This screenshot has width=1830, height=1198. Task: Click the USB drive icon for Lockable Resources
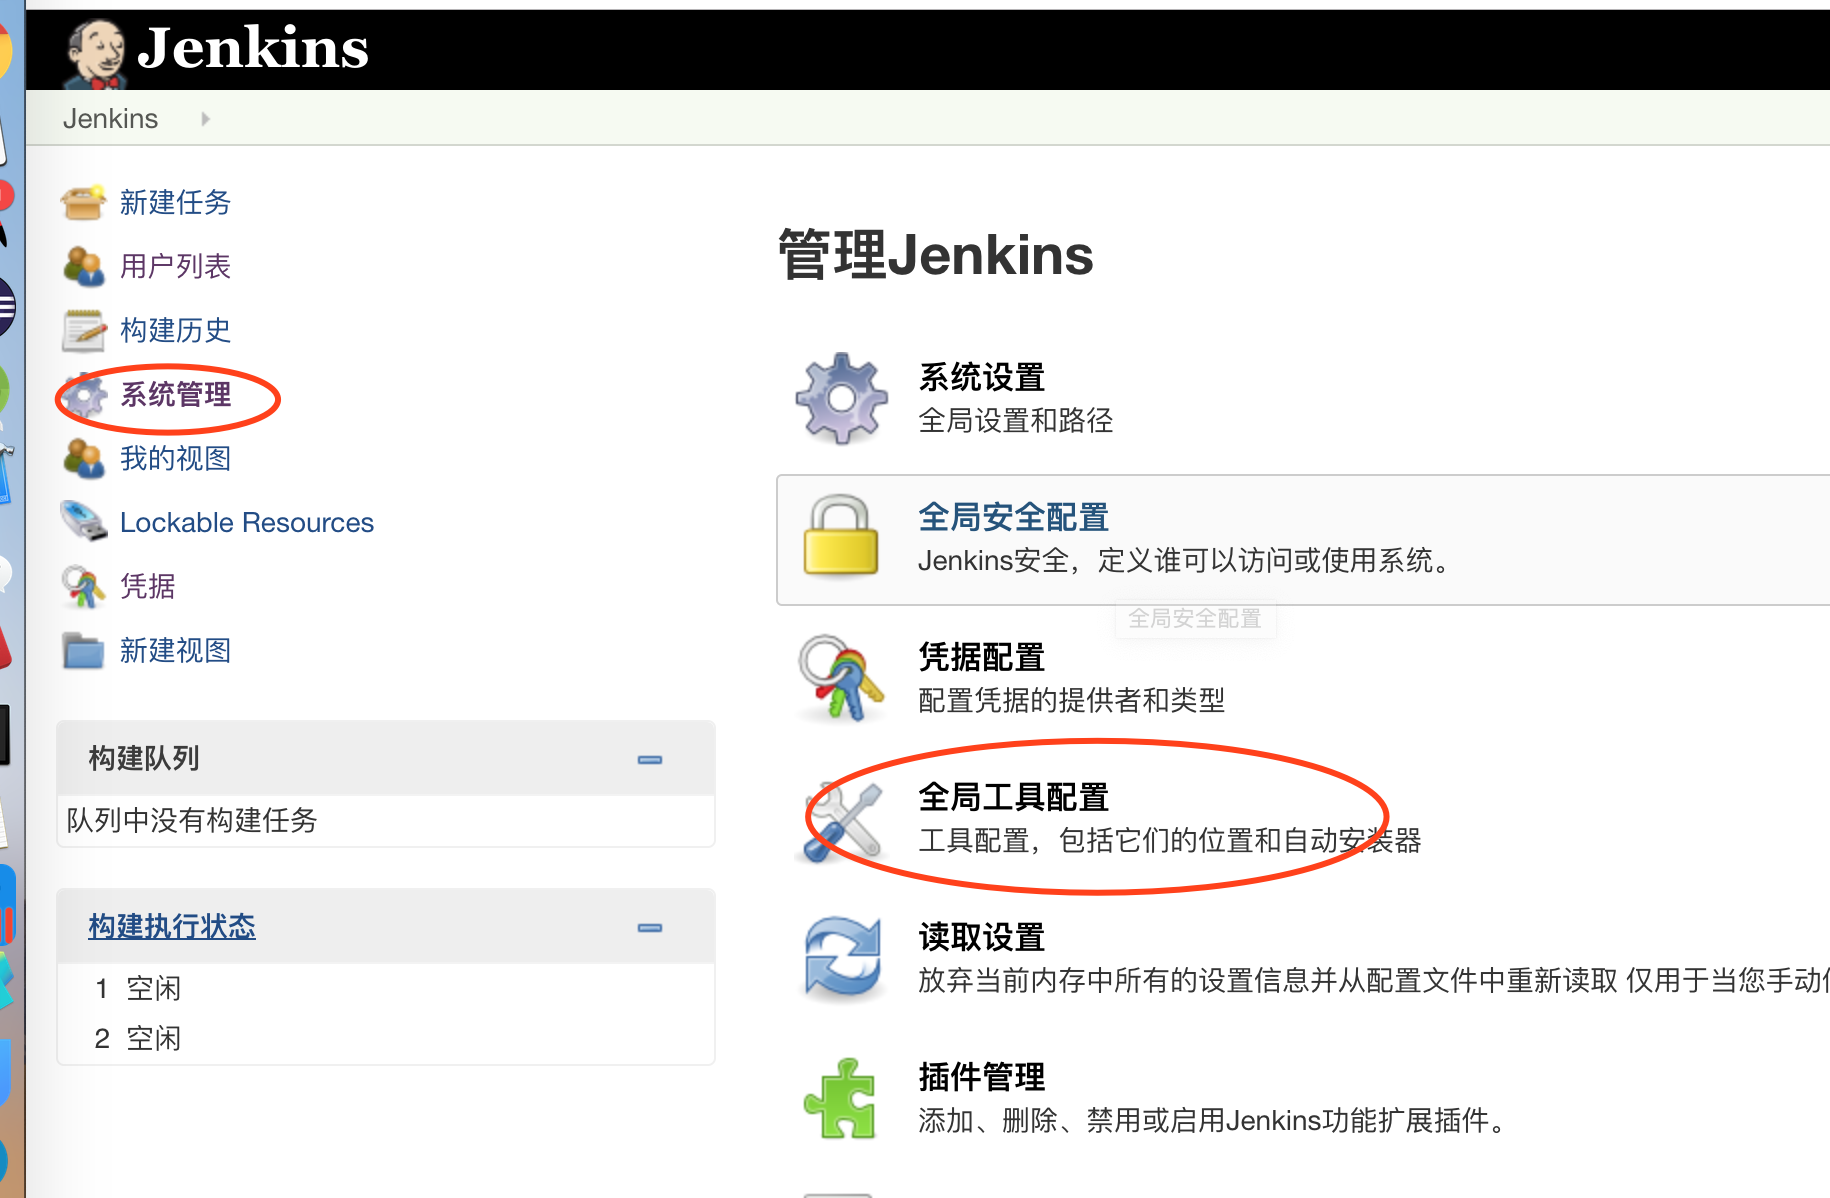(83, 521)
